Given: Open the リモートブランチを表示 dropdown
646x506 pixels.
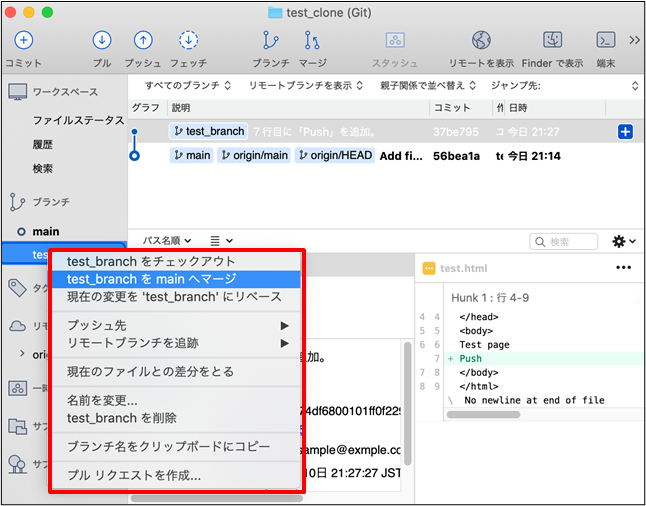Looking at the screenshot, I should (306, 86).
